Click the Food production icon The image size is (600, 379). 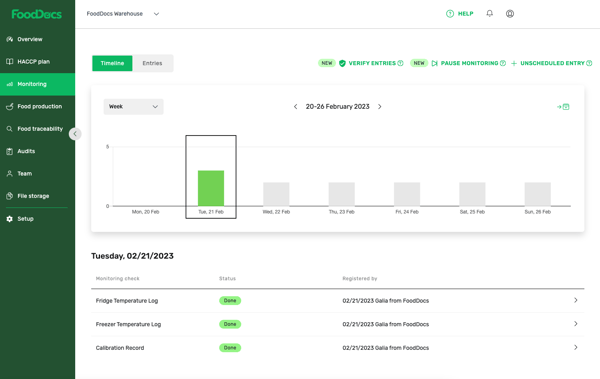[10, 106]
